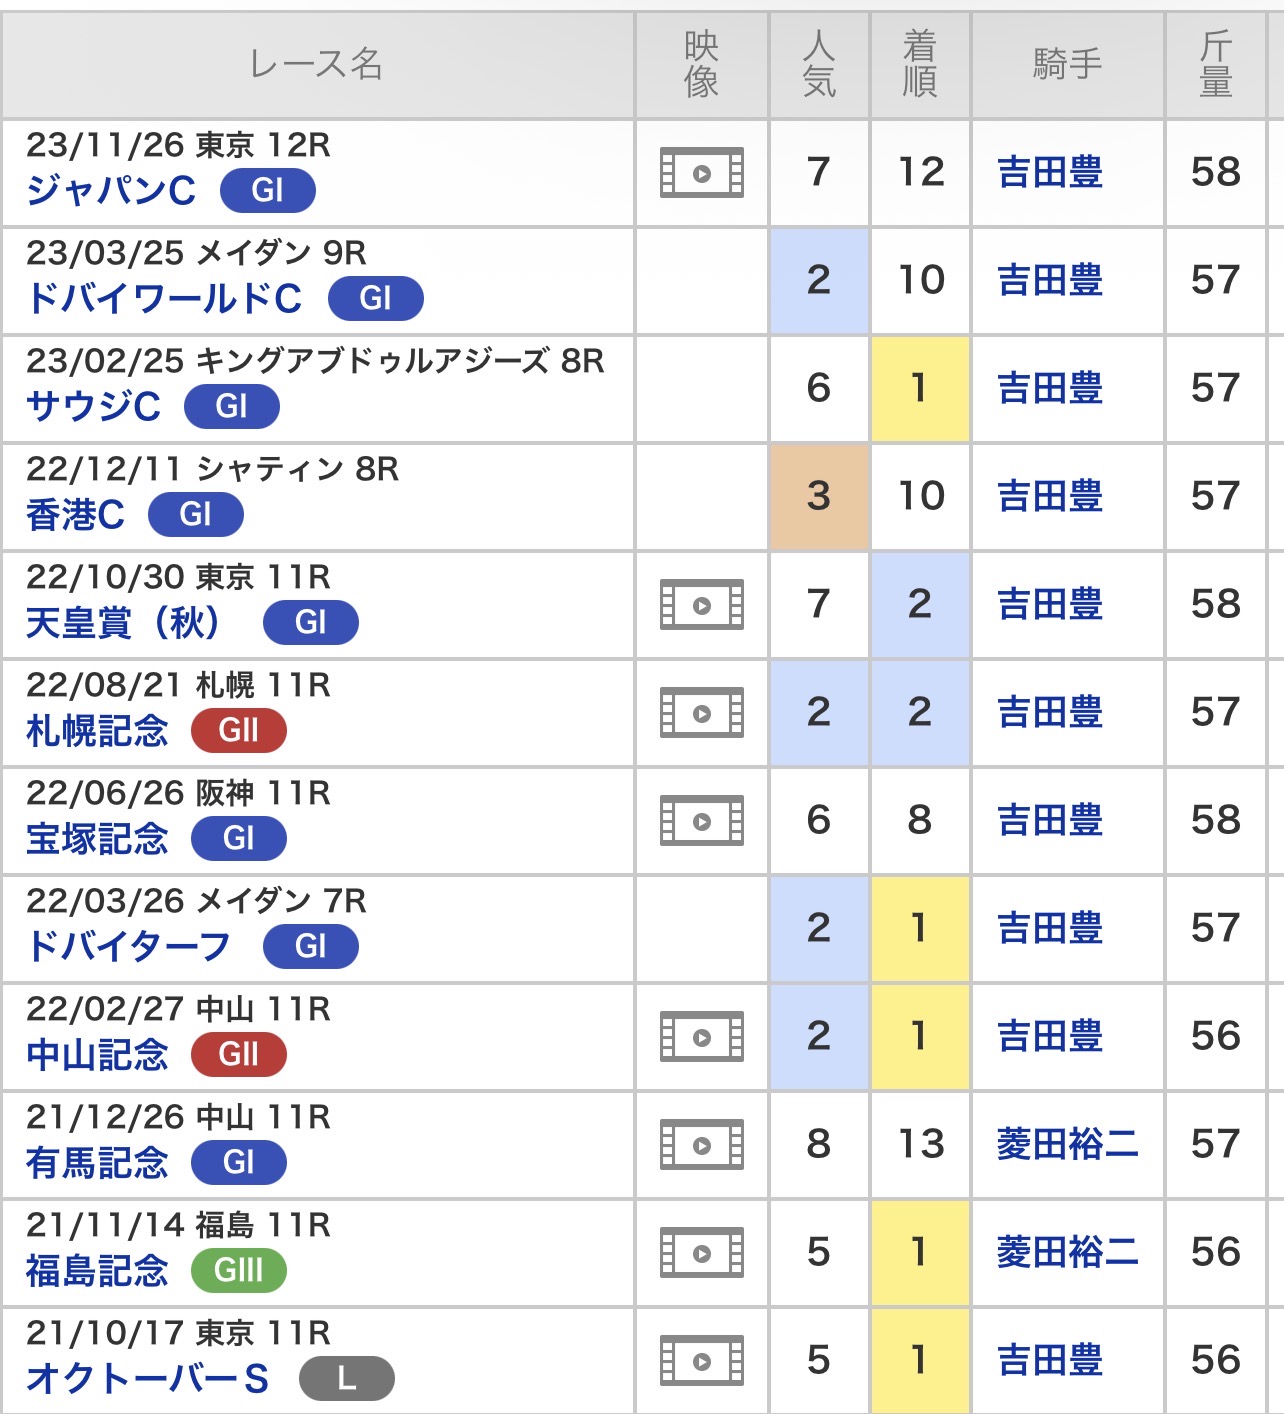Play the 天皇賞（秋） race video
Screen dimensions: 1284x1414
tap(701, 605)
